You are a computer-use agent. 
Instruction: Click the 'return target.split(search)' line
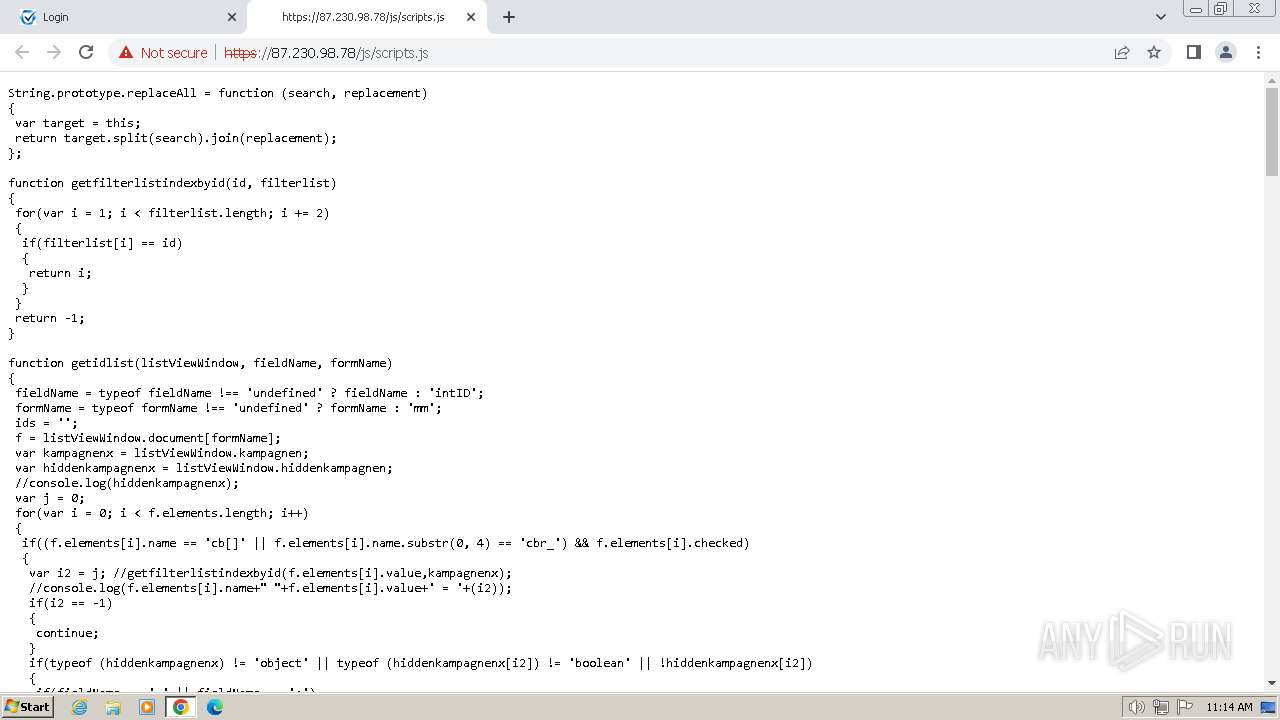point(176,138)
